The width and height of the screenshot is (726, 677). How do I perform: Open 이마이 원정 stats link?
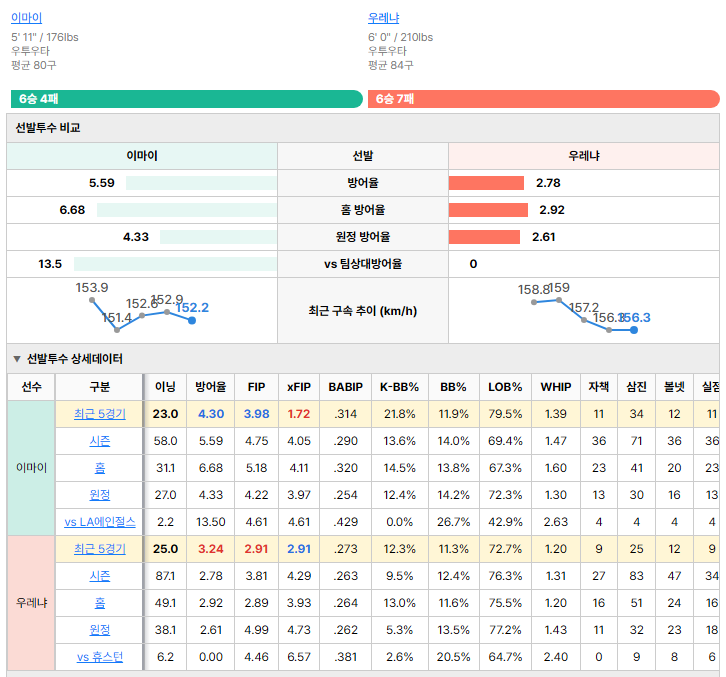click(100, 495)
